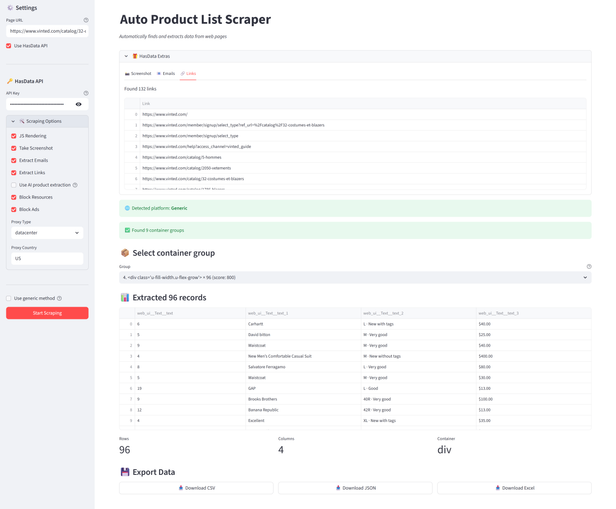Viewport: 616px width, 509px height.
Task: Disable JS Rendering checkbox
Action: pos(14,136)
